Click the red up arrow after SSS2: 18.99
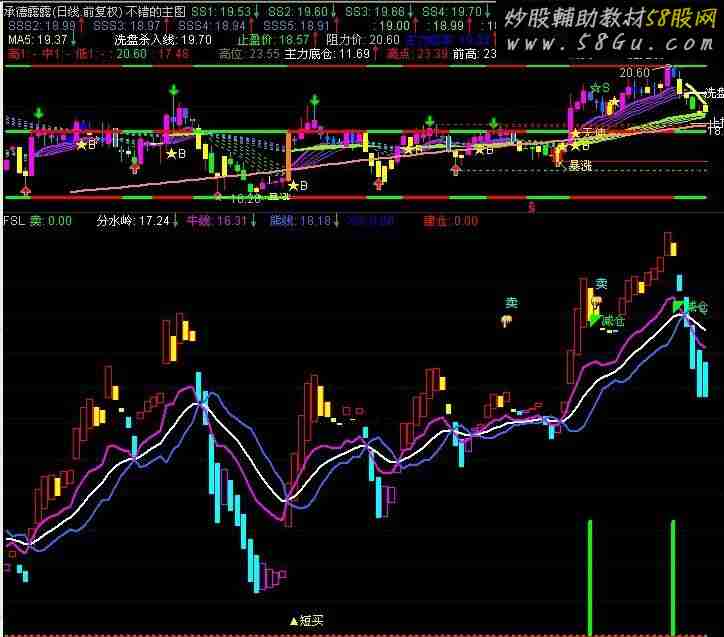Image resolution: width=724 pixels, height=637 pixels. pos(82,25)
